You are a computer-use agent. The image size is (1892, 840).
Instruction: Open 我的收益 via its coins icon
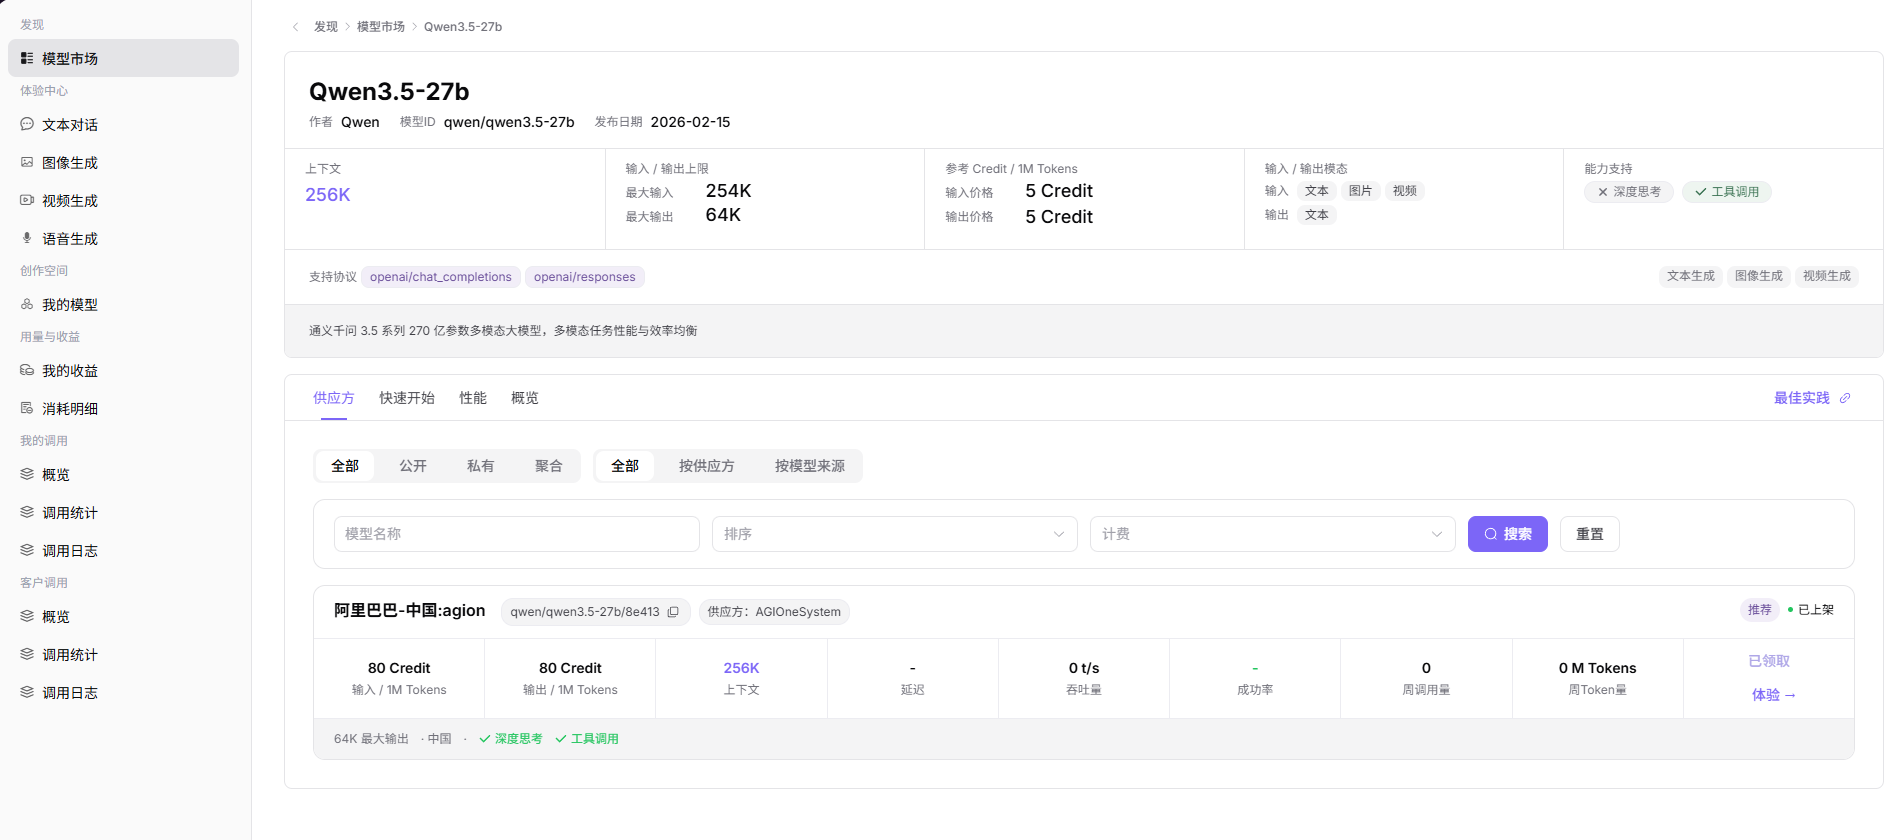coord(27,370)
